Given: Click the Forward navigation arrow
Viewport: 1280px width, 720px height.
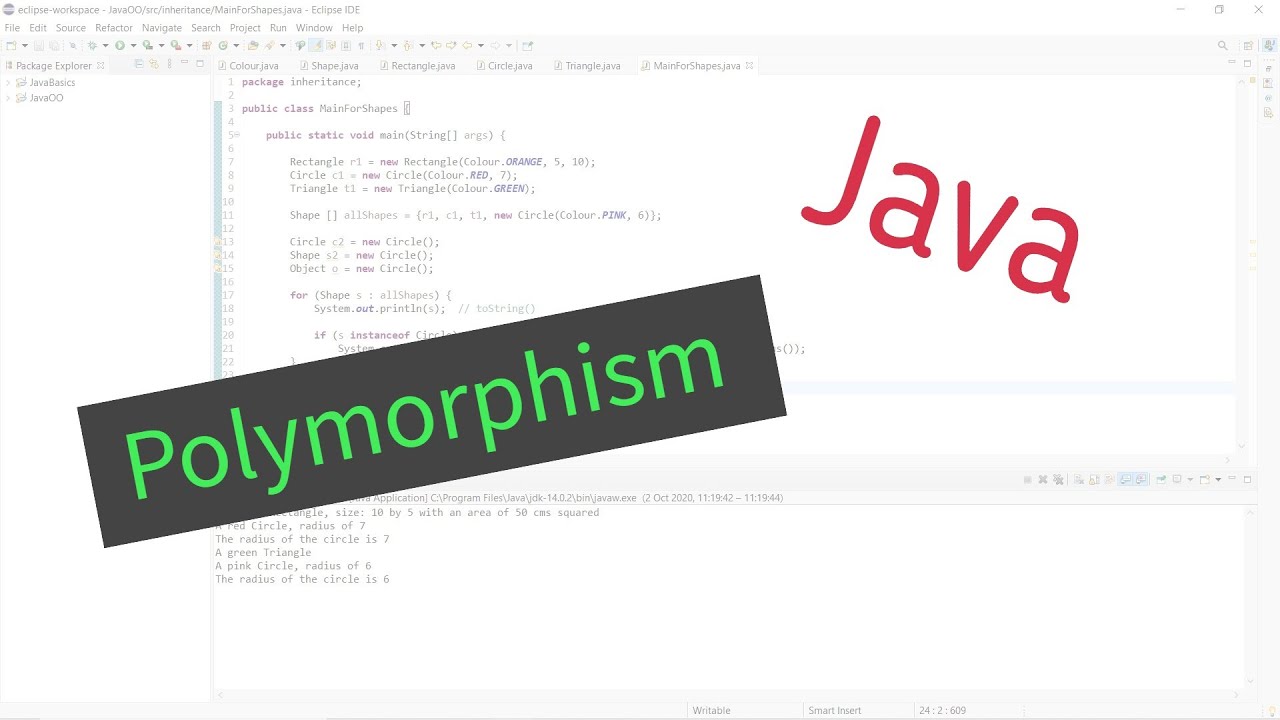Looking at the screenshot, I should point(496,45).
